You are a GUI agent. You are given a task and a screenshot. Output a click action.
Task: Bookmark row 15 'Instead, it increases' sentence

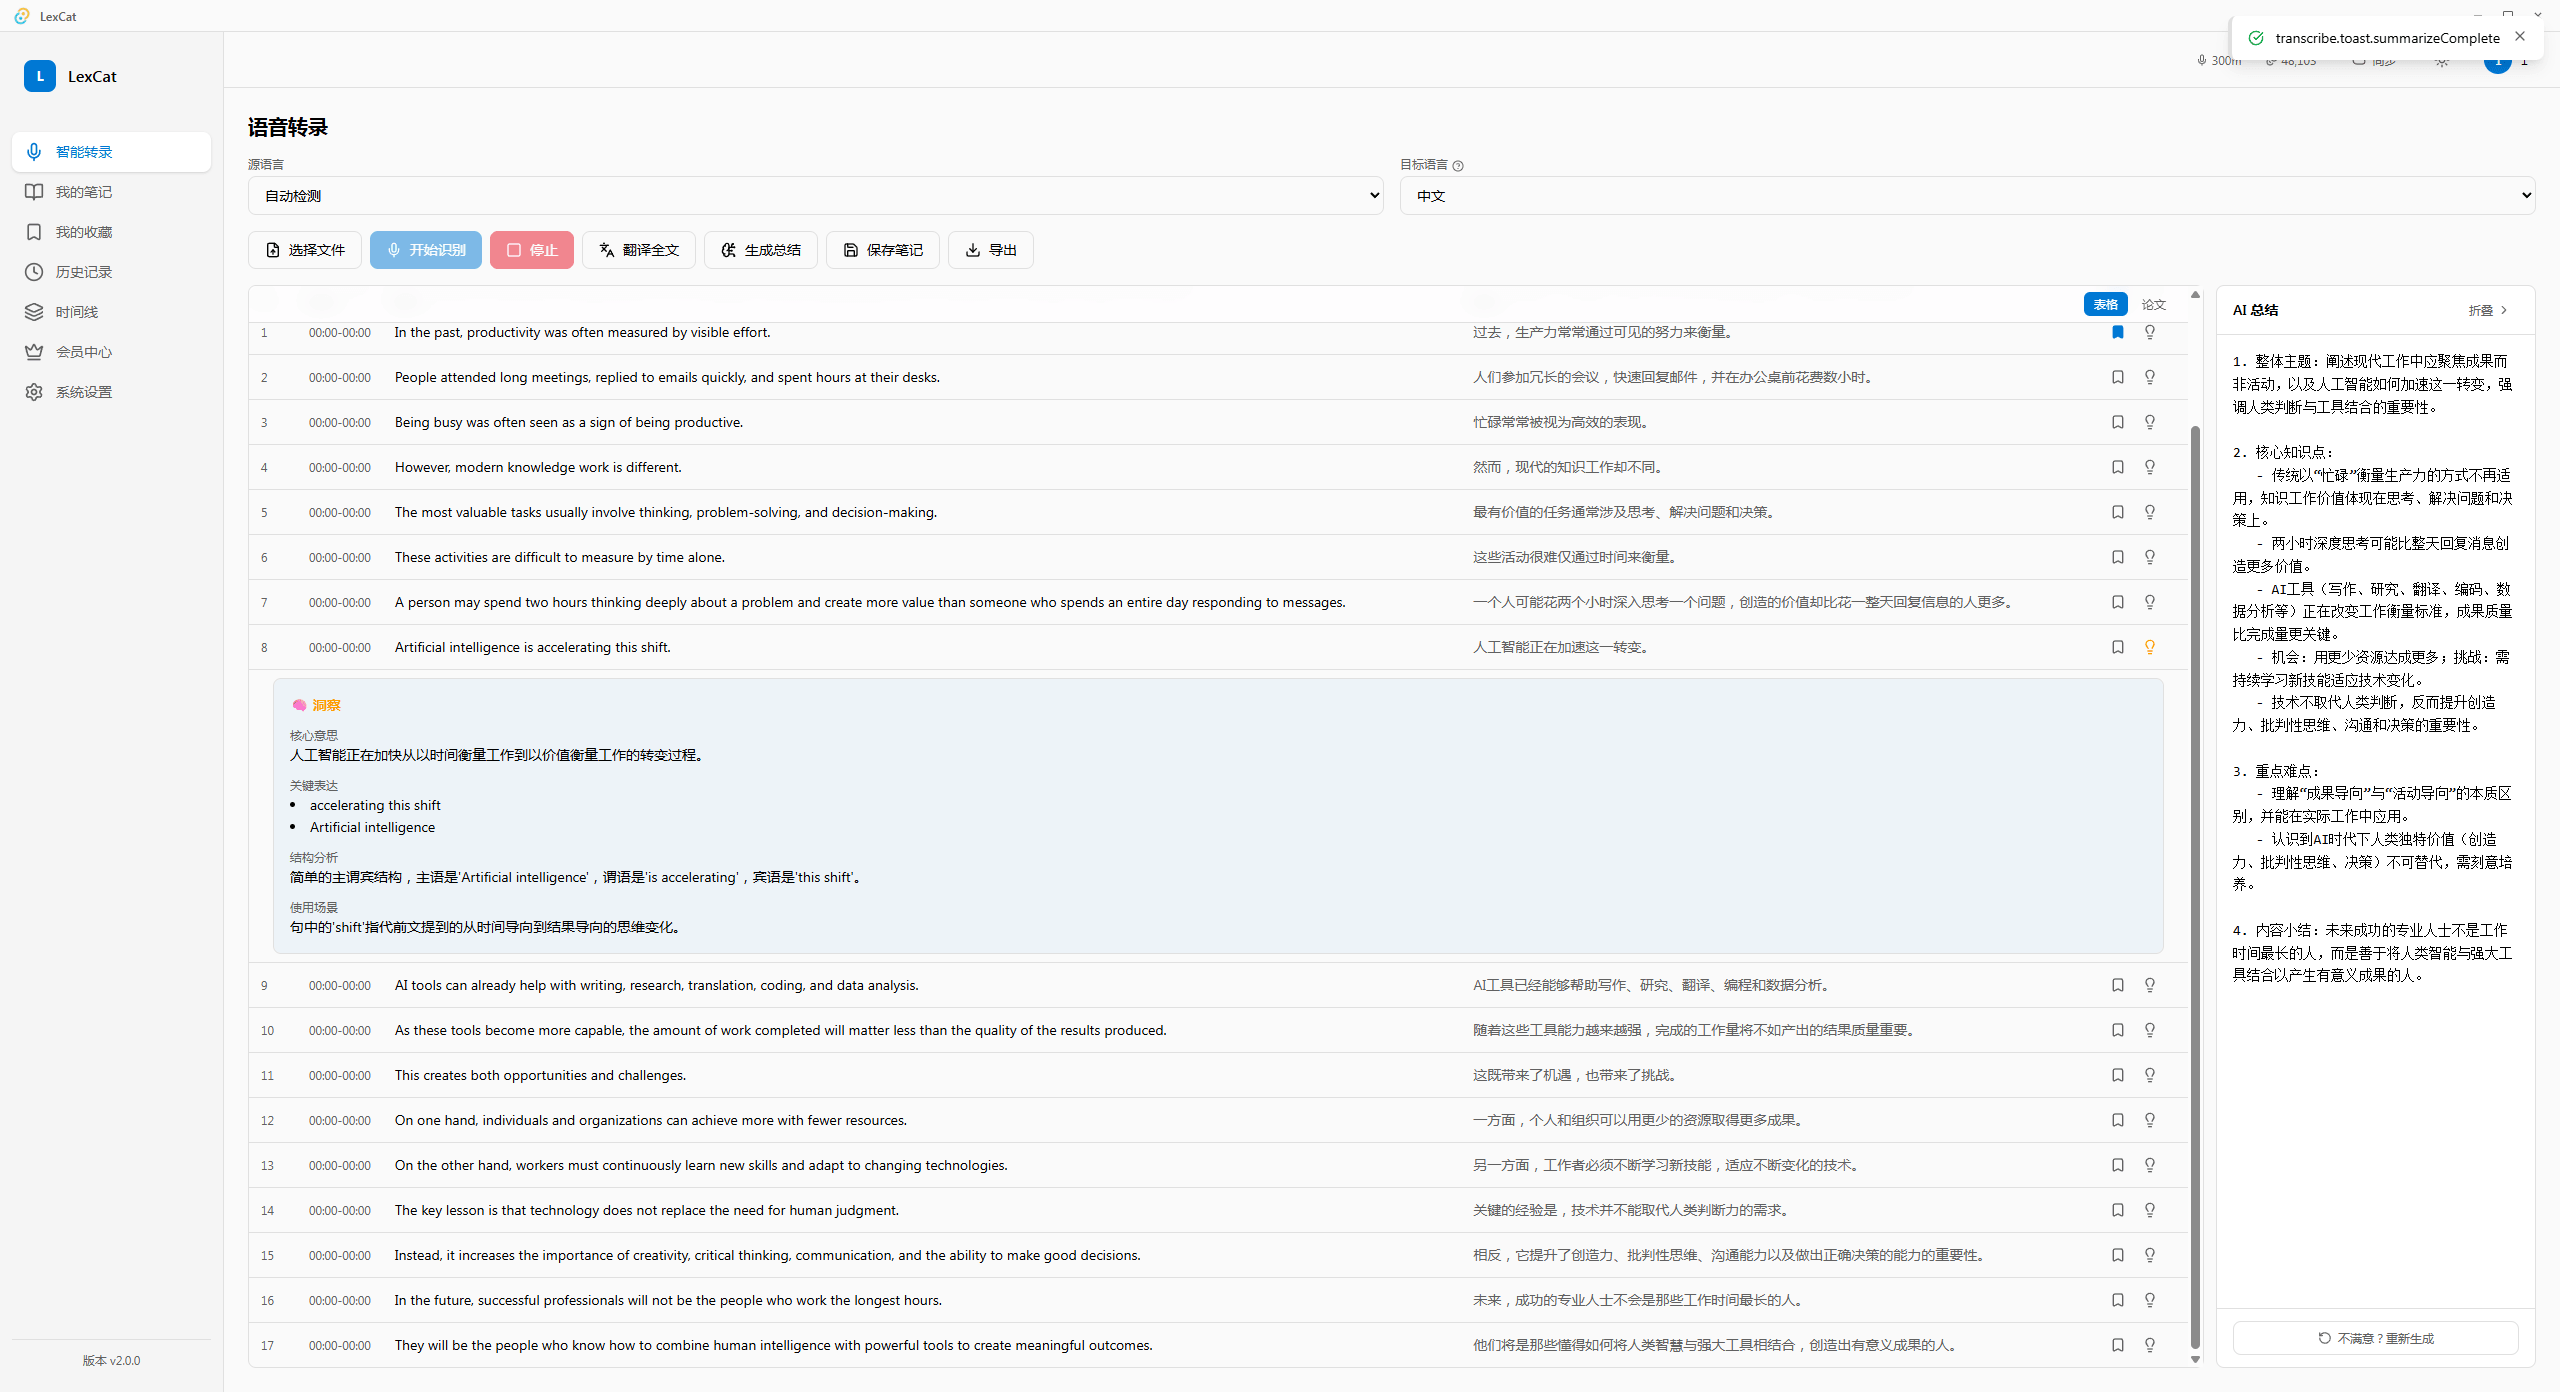2117,1255
